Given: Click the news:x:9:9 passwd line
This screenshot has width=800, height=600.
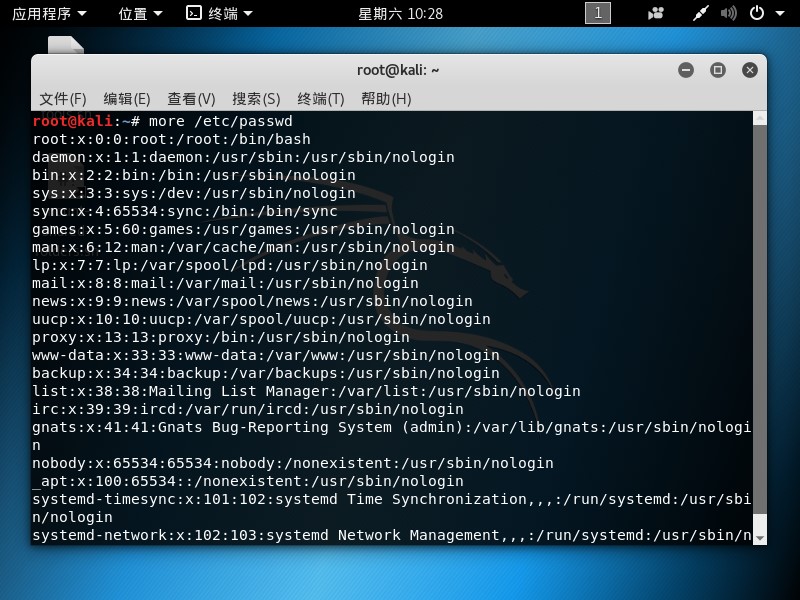Looking at the screenshot, I should (253, 301).
